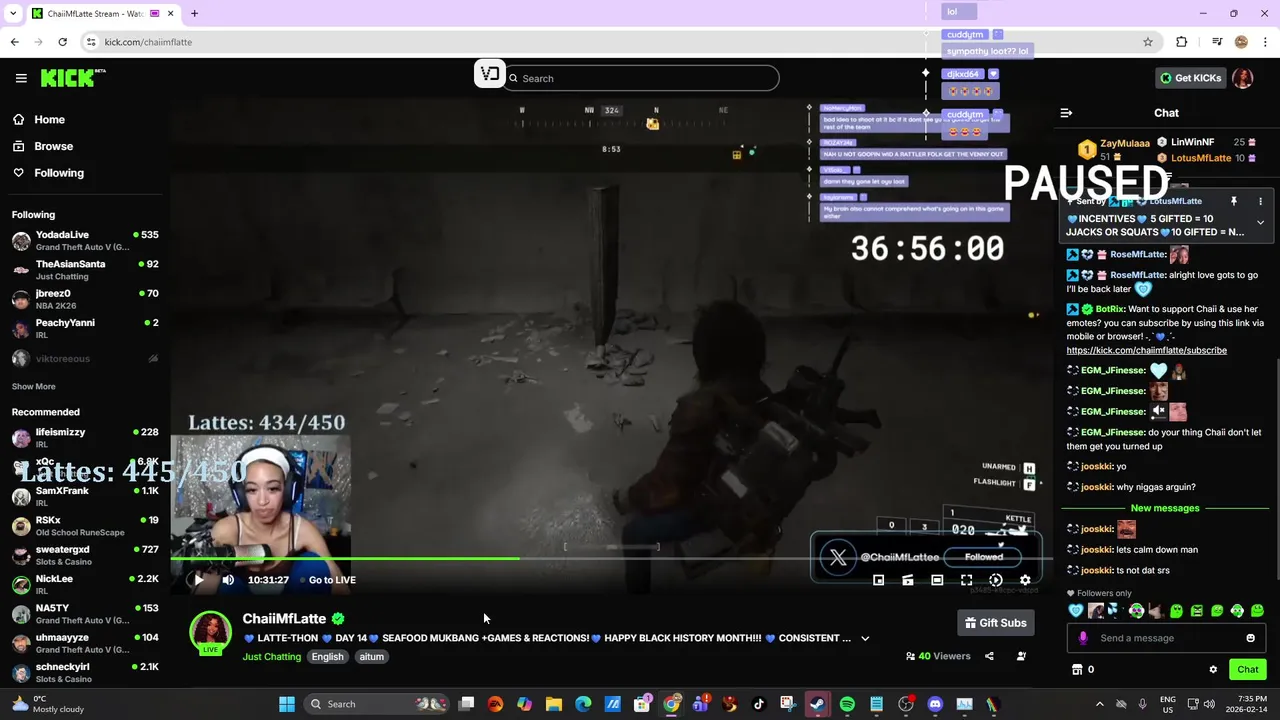The image size is (1280, 720).
Task: Expand the pinned incentives message
Action: tap(1260, 223)
